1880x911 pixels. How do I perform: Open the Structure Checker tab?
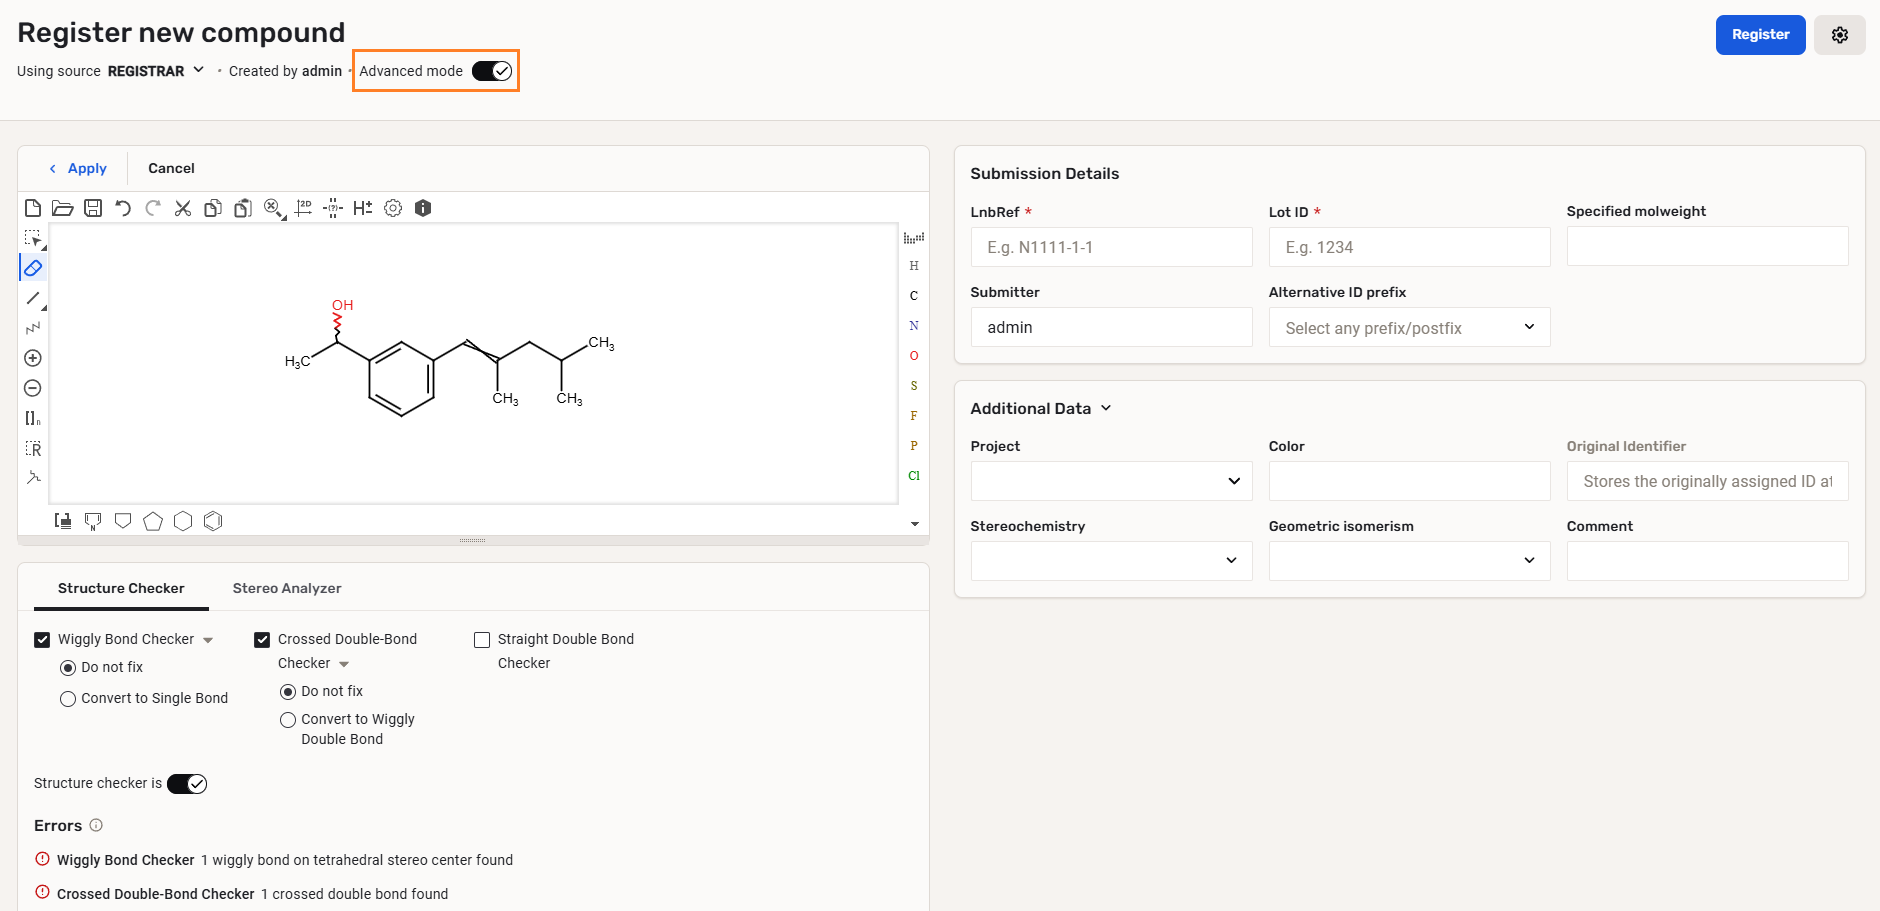(x=121, y=588)
